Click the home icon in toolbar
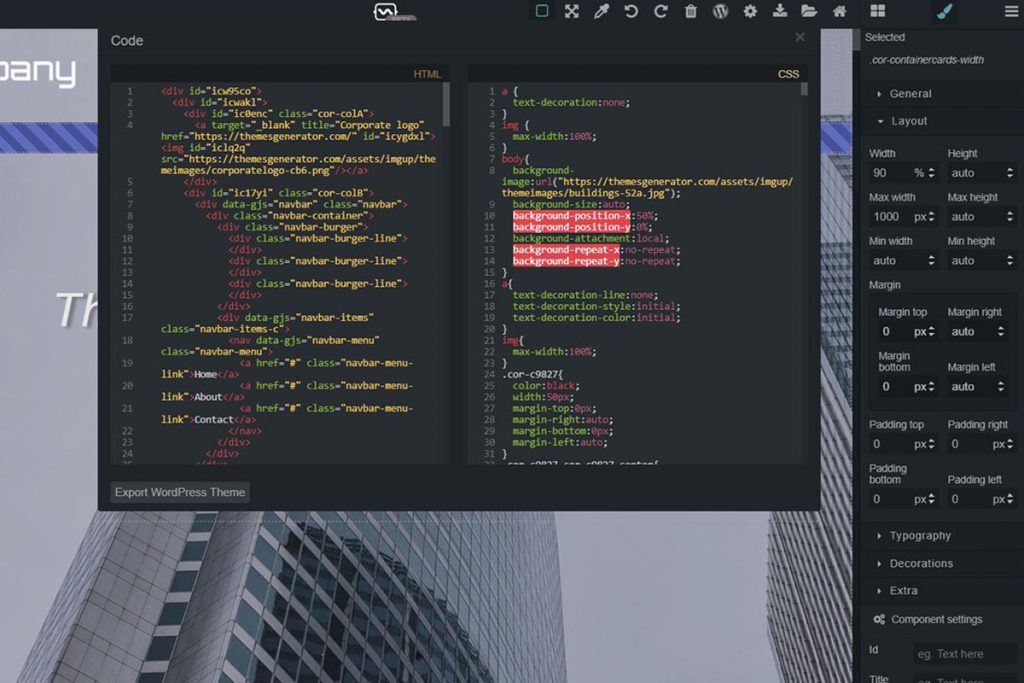1024x683 pixels. coord(840,10)
